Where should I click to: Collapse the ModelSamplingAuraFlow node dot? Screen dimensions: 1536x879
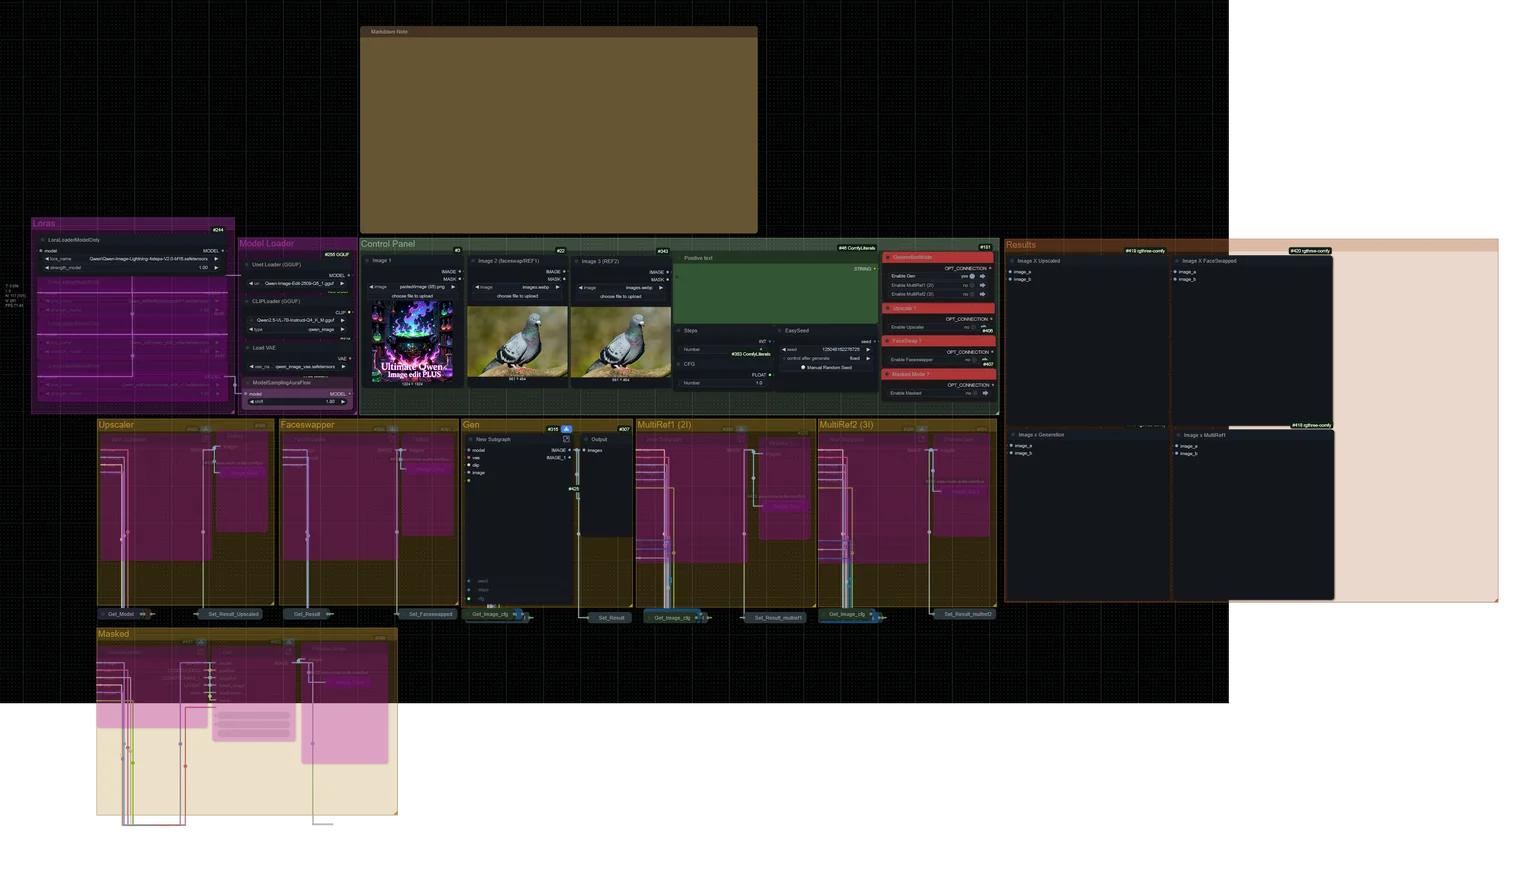click(x=247, y=383)
